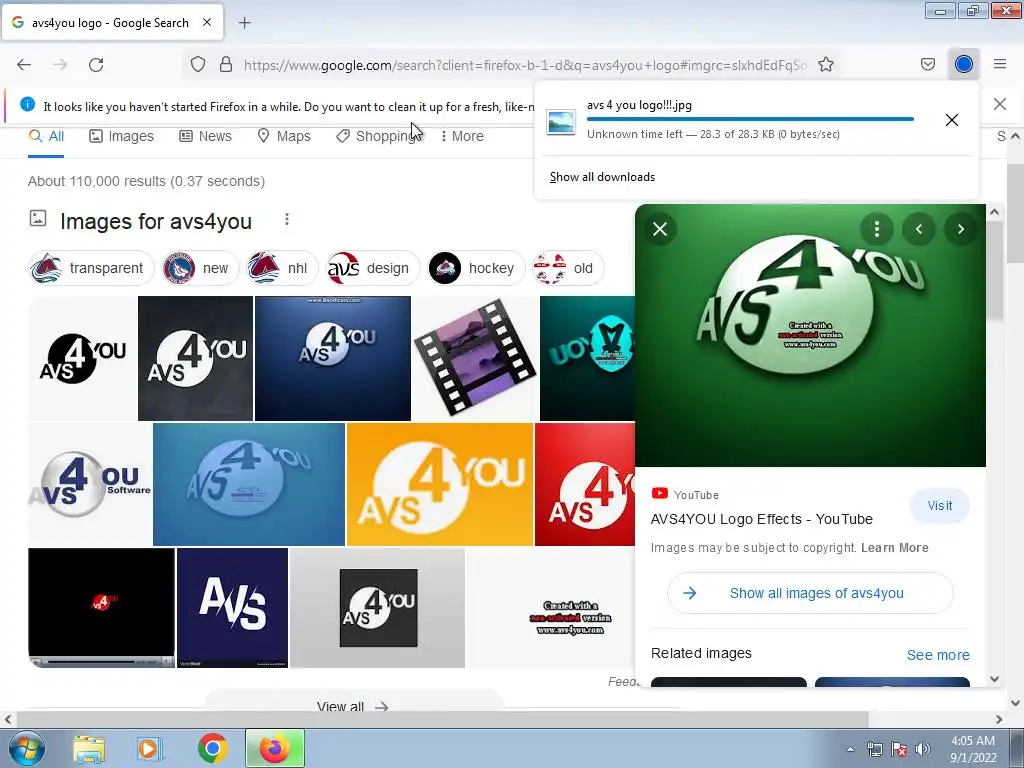The image size is (1024, 768).
Task: Open the navy AVS text logo thumbnail
Action: pyautogui.click(x=232, y=607)
